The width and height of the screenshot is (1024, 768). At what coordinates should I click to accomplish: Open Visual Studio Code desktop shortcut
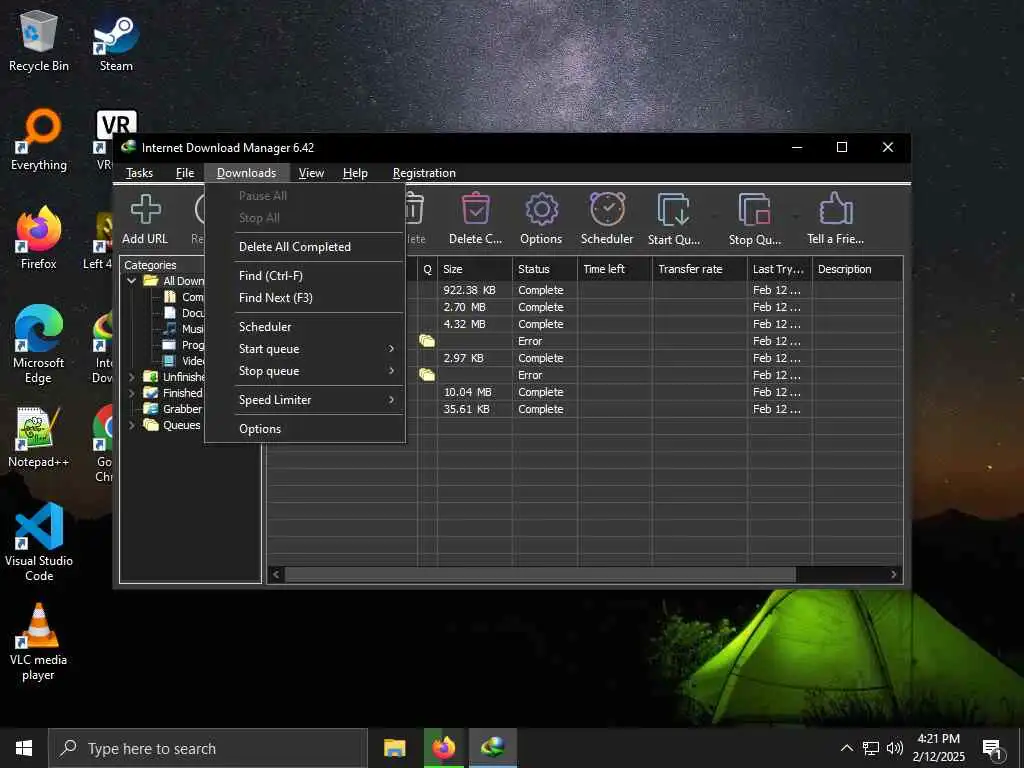click(39, 542)
